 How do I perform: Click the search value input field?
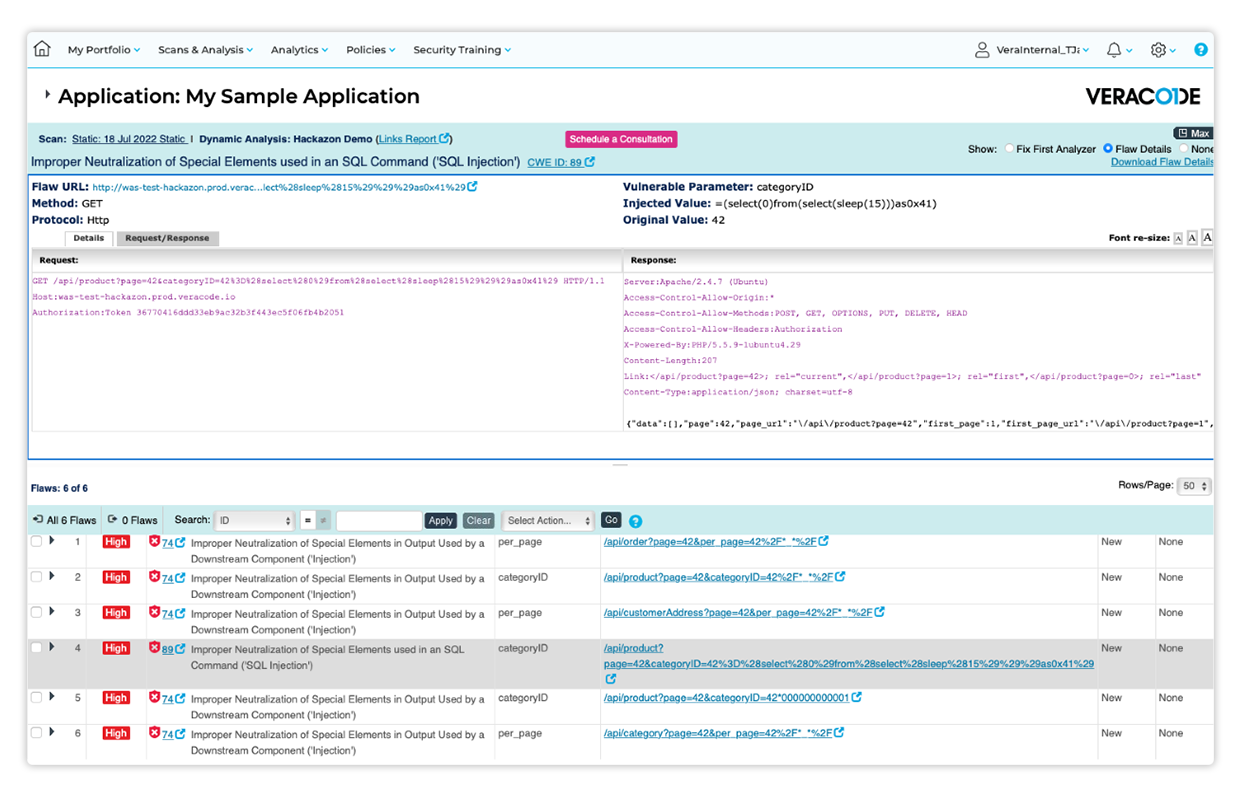pyautogui.click(x=378, y=520)
